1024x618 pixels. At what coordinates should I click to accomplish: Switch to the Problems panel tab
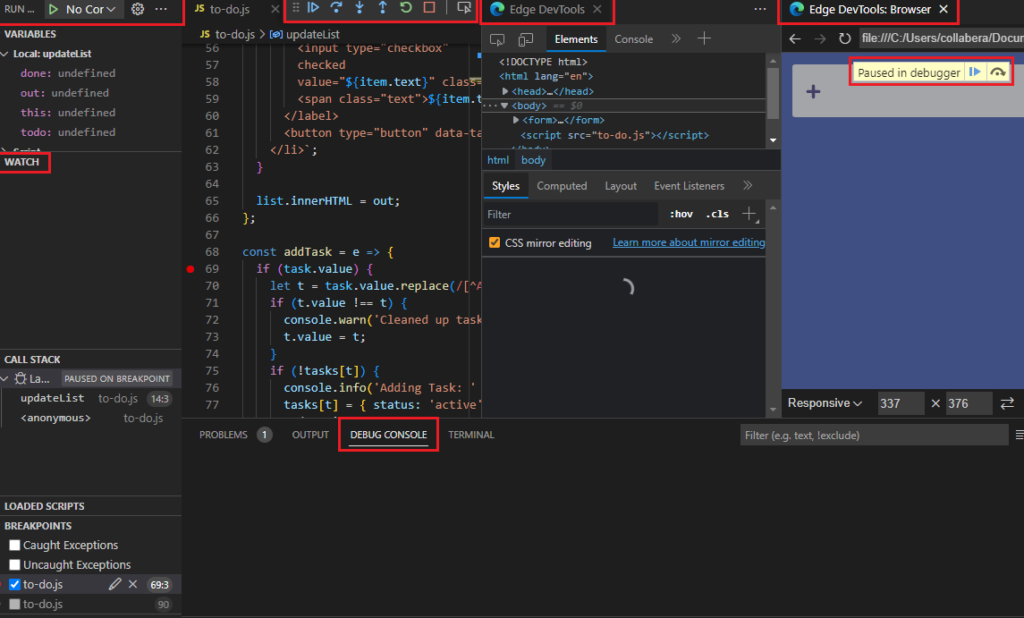pyautogui.click(x=223, y=434)
